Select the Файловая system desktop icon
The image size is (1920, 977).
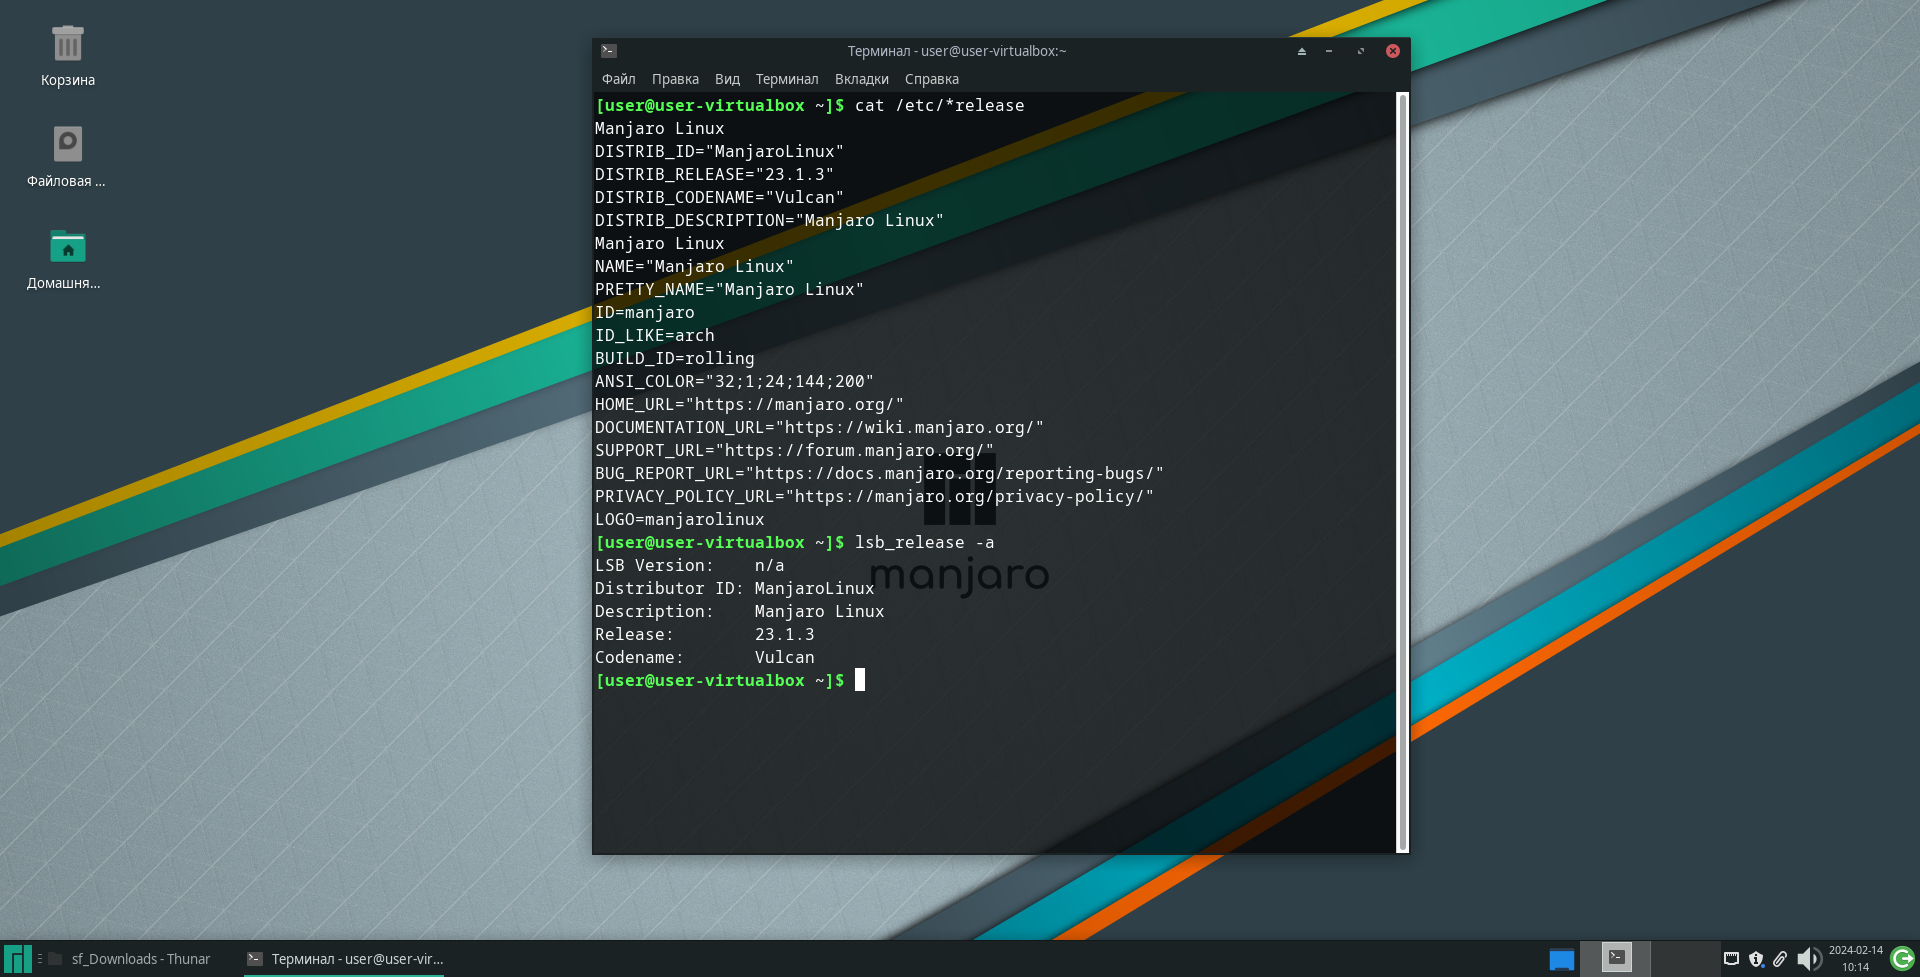[67, 157]
